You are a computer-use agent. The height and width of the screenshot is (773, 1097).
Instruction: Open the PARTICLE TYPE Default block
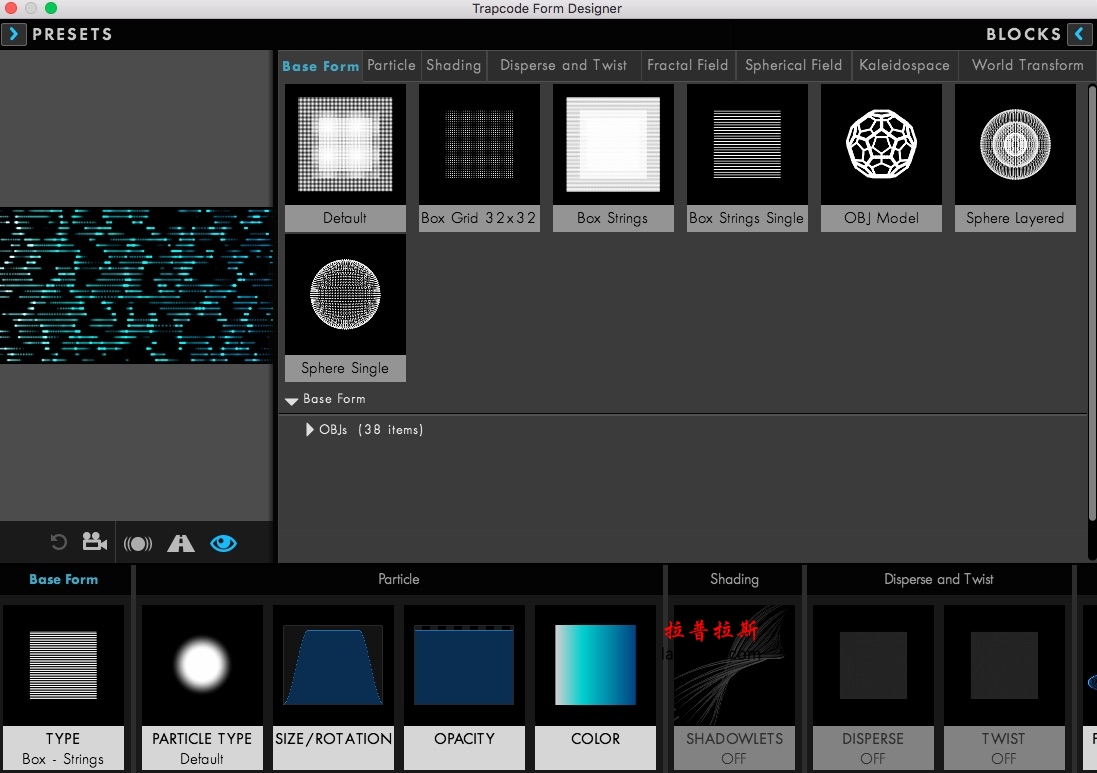coord(202,687)
